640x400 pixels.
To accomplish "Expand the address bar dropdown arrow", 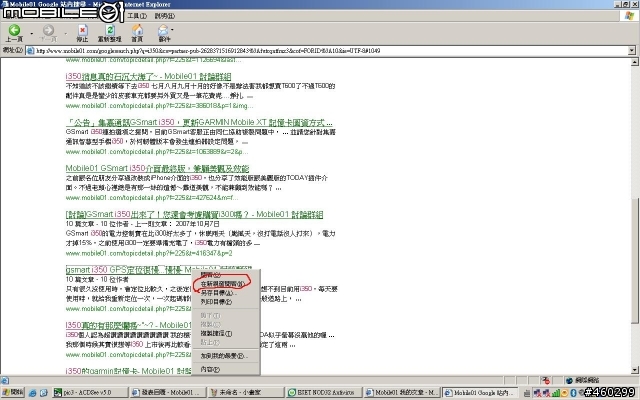I will (x=632, y=51).
